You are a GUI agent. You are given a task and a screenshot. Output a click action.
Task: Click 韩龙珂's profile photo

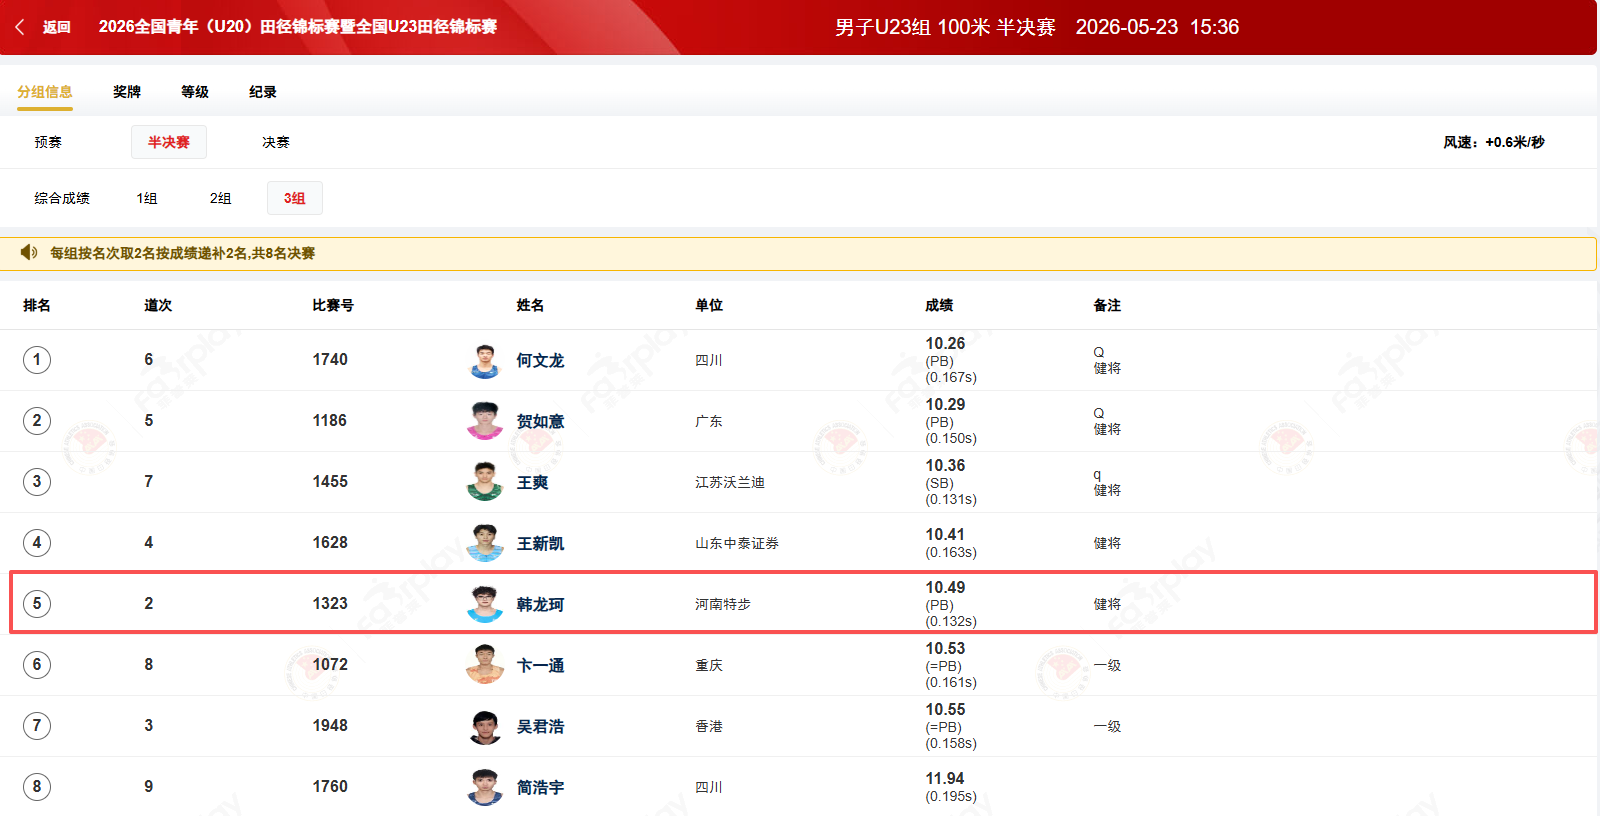tap(485, 604)
